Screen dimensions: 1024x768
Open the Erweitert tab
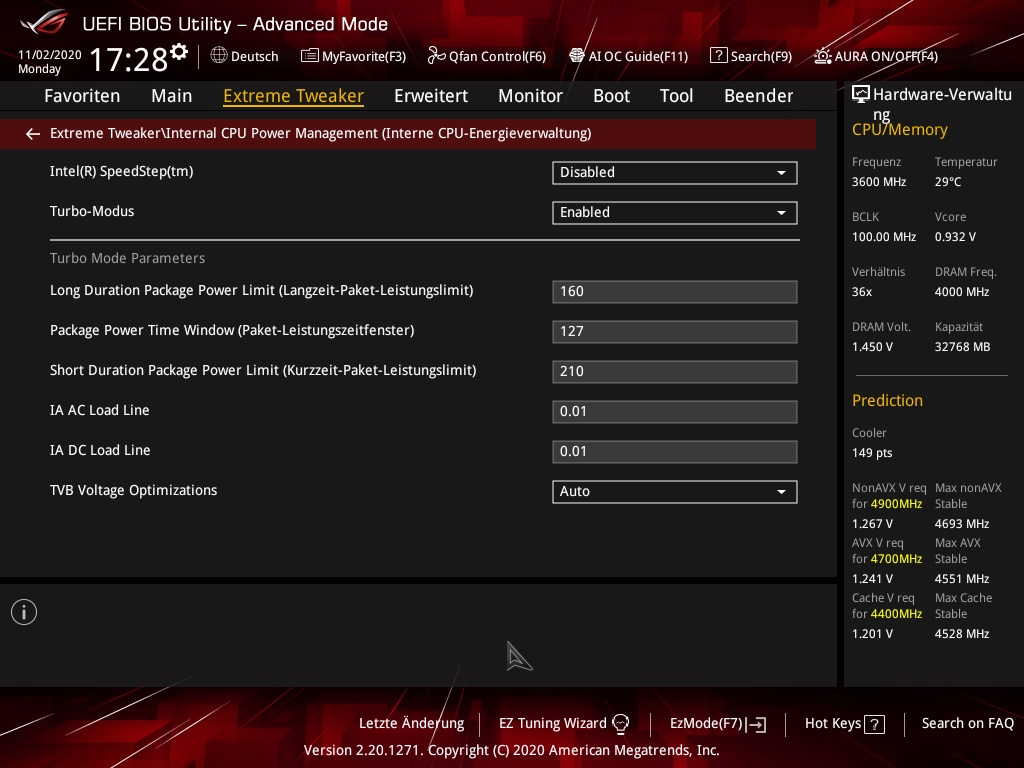click(431, 96)
